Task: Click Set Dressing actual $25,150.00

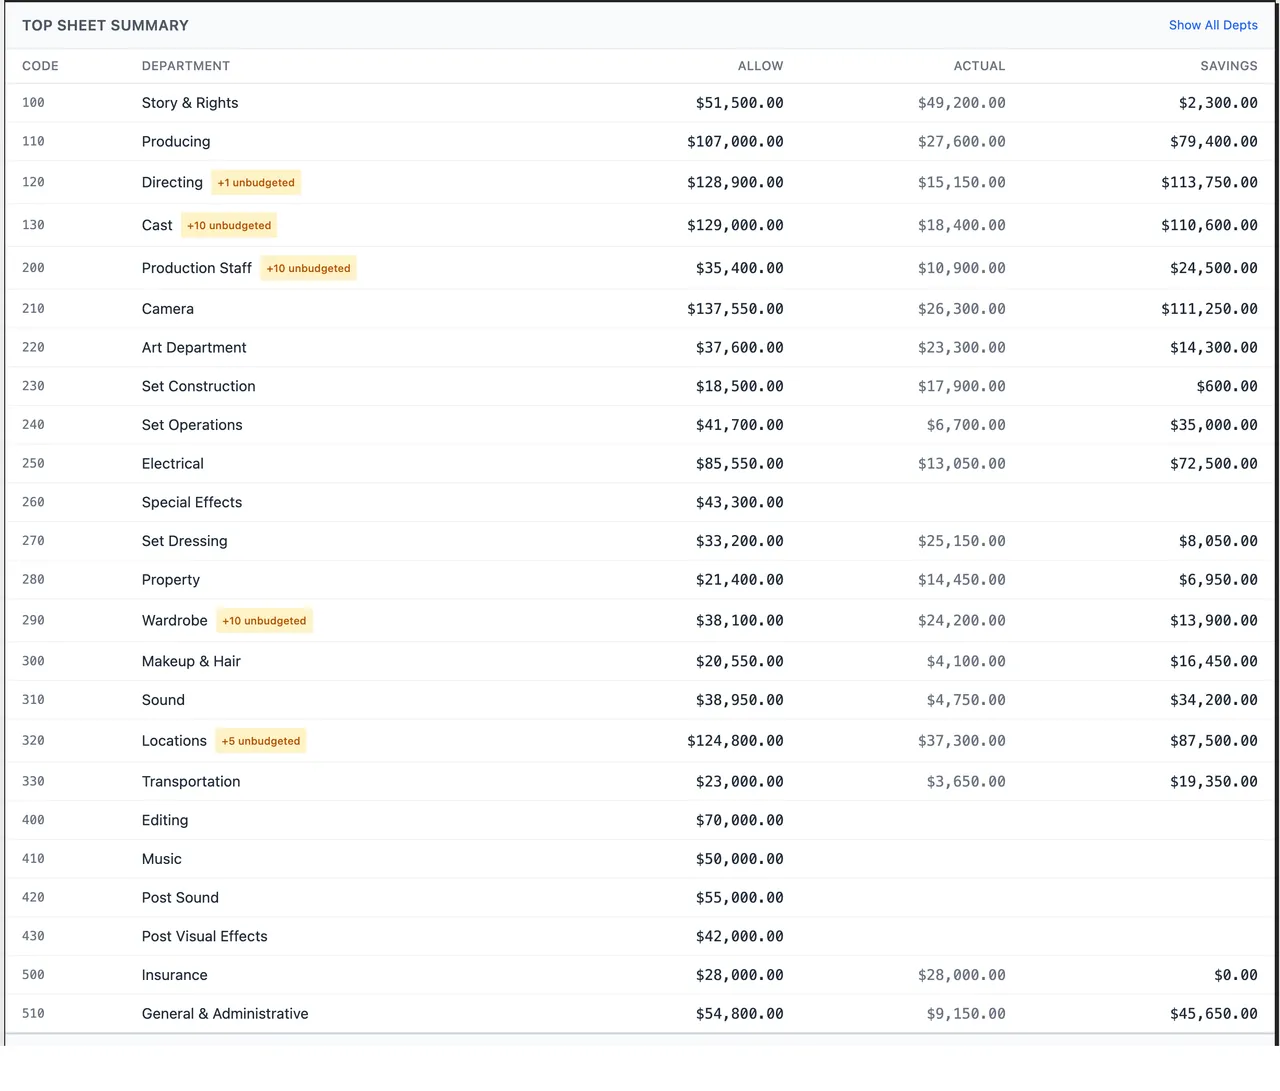Action: pos(962,541)
